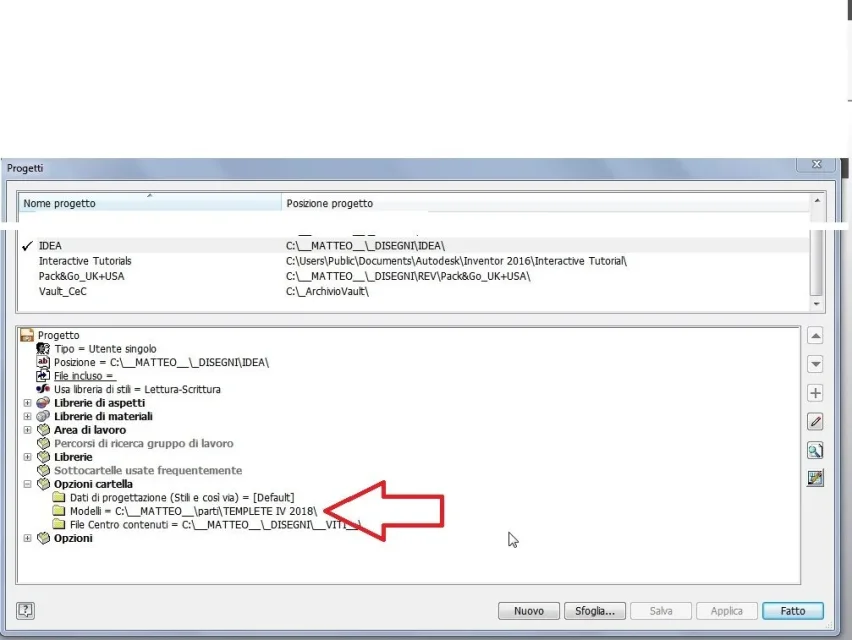The height and width of the screenshot is (640, 852).
Task: Click the Opzioni node folder icon
Action: click(43, 538)
